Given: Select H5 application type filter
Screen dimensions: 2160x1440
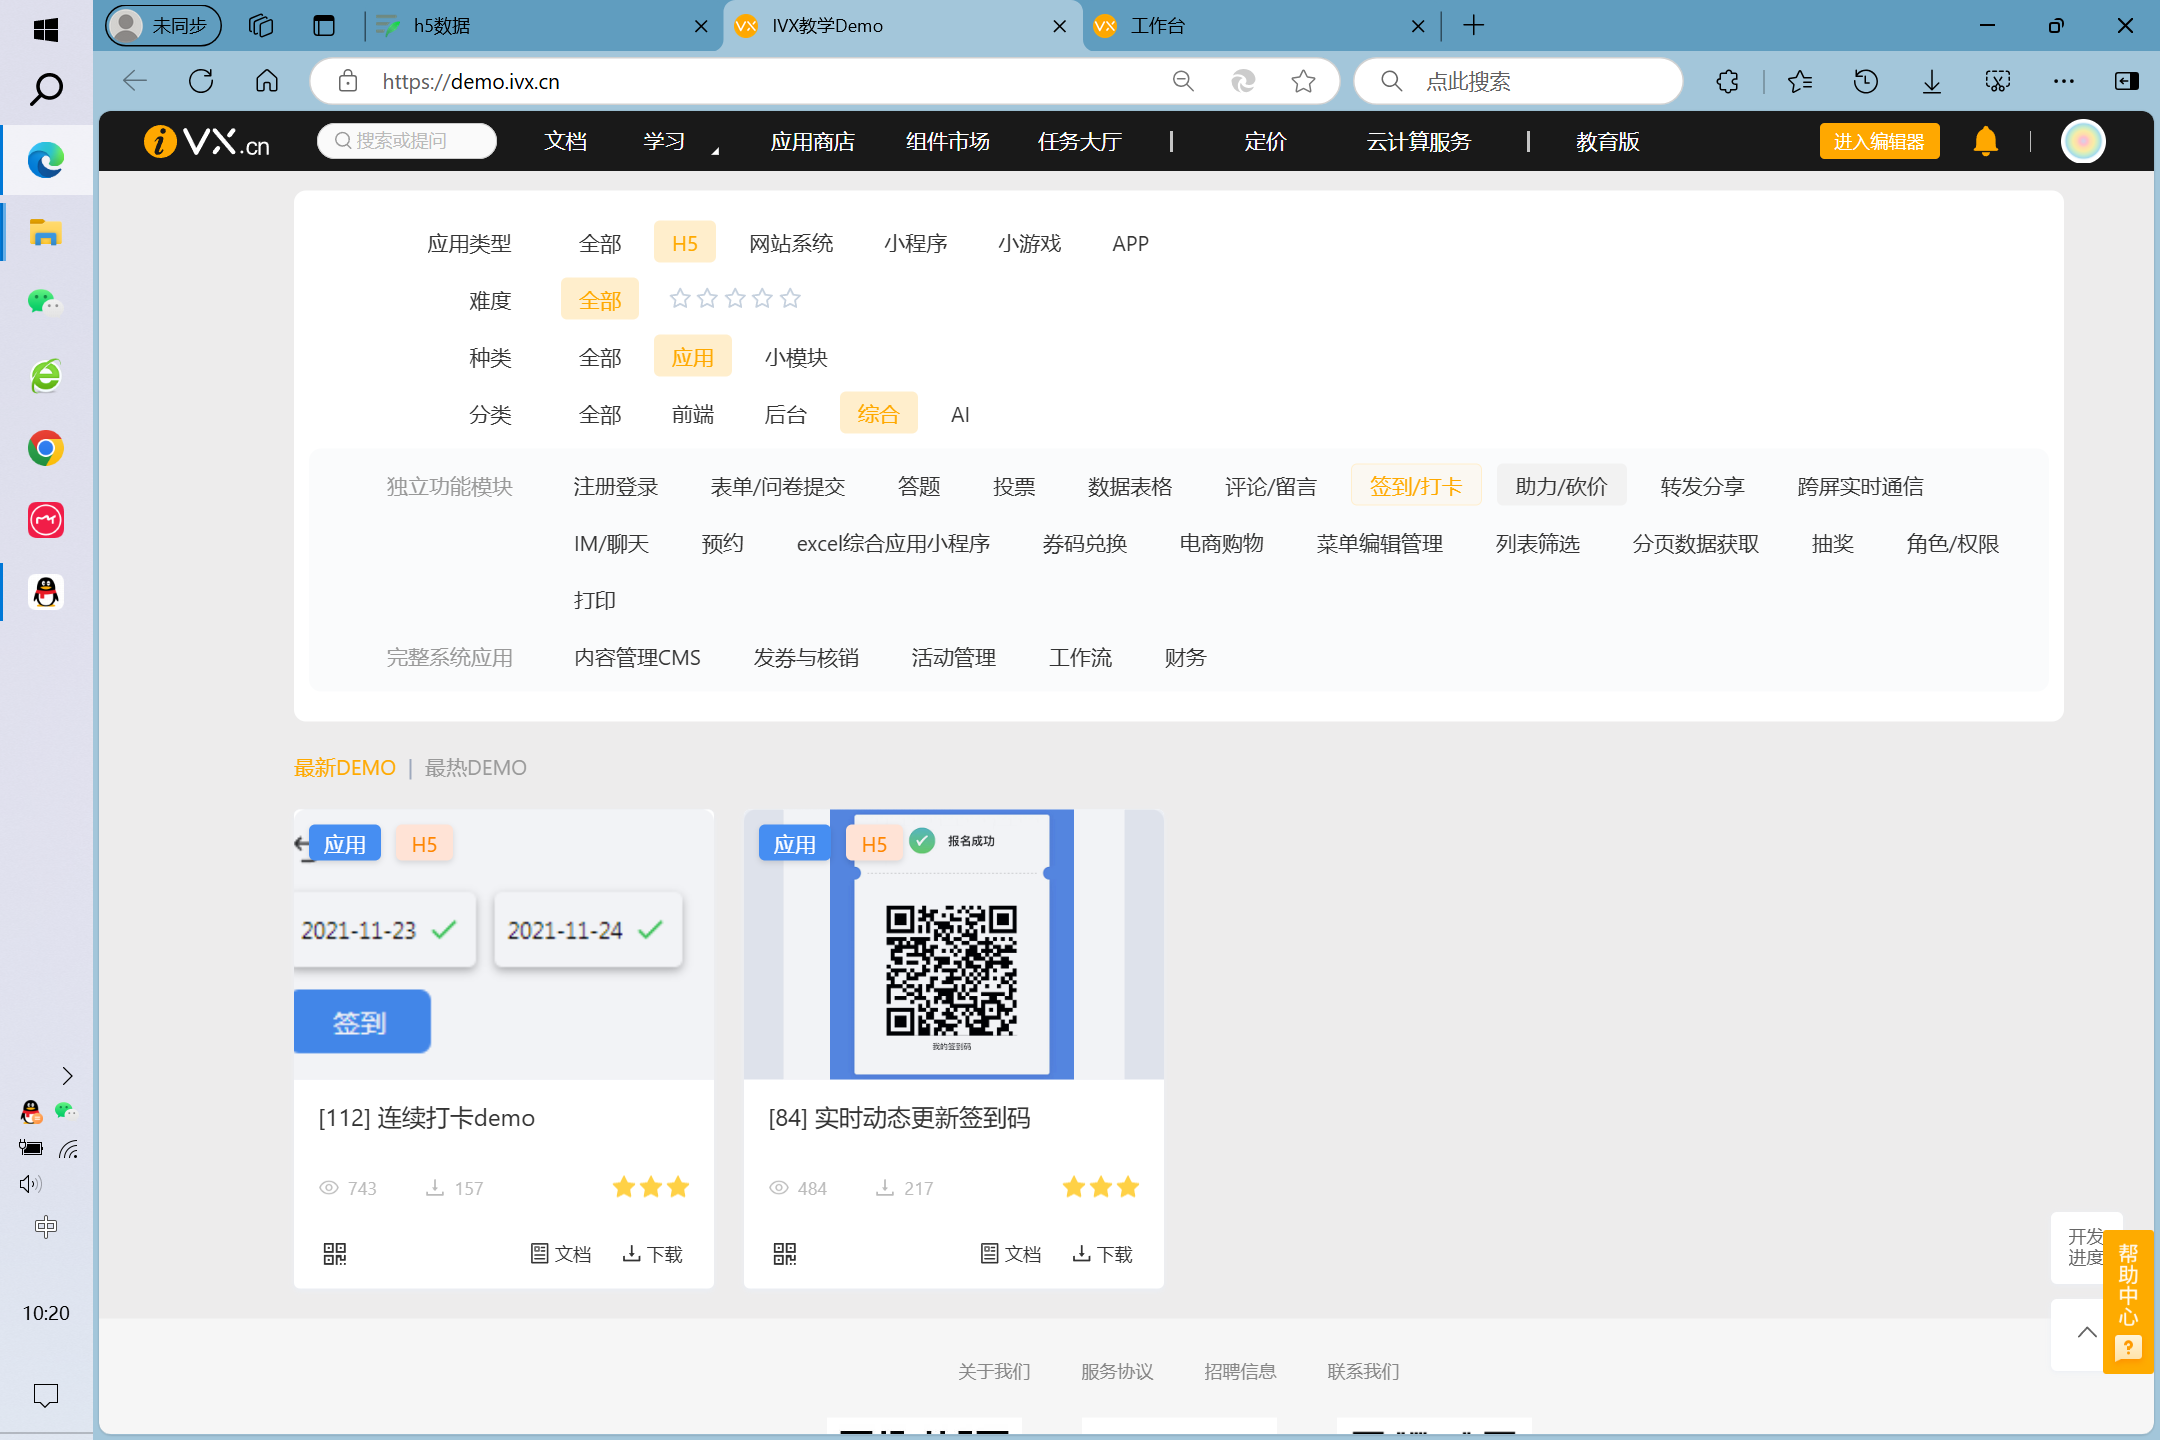Looking at the screenshot, I should [685, 243].
